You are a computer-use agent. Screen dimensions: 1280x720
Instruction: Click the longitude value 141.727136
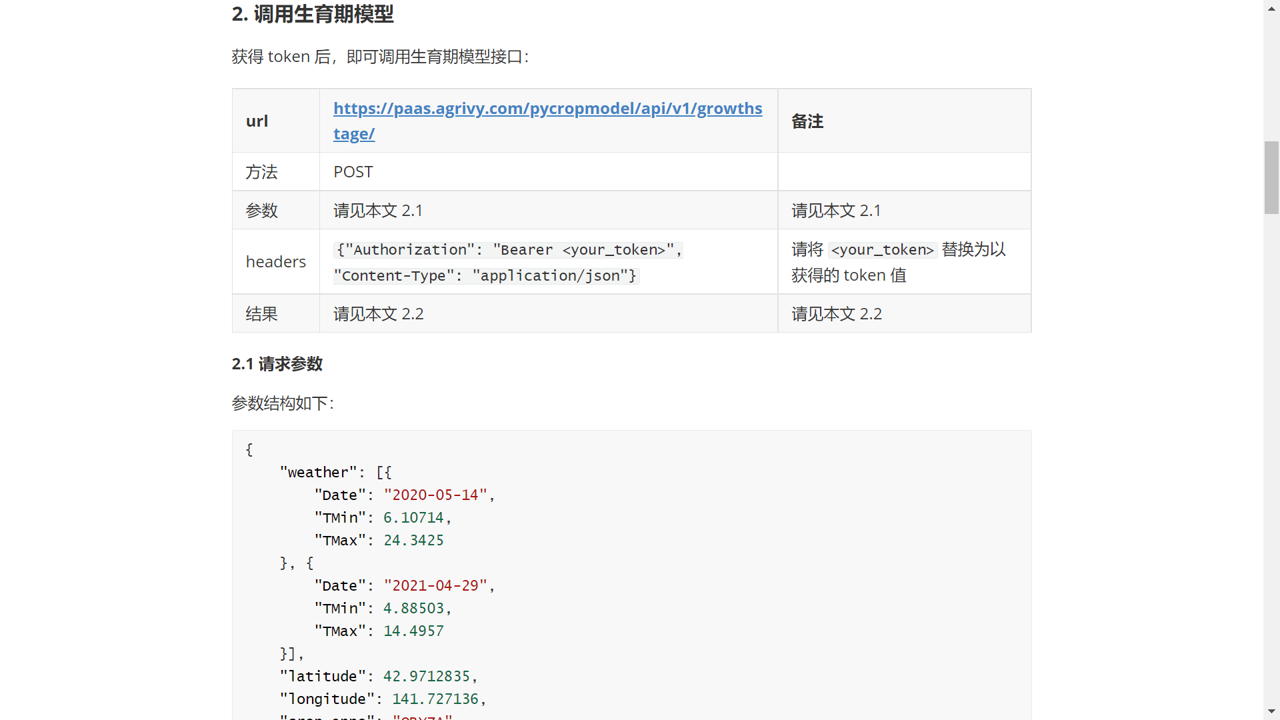(x=431, y=699)
